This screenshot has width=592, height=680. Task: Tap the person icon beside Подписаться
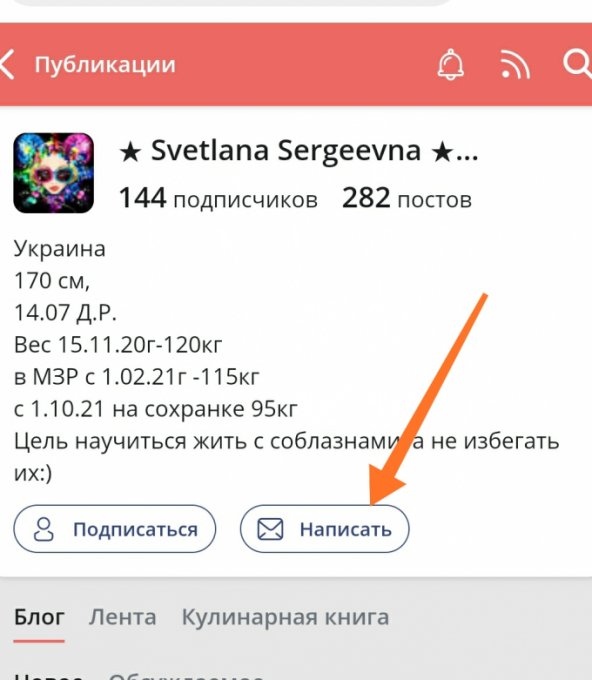pos(44,529)
